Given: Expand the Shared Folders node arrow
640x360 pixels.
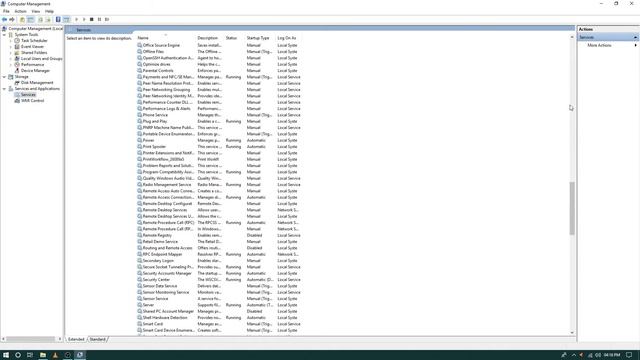Looking at the screenshot, I should (11, 53).
